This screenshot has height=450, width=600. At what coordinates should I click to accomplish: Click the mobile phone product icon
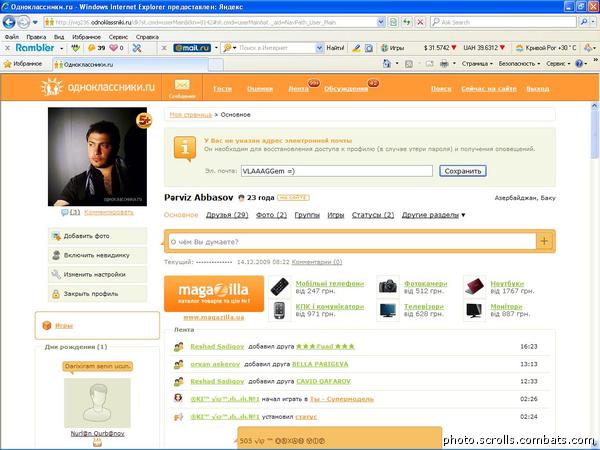[x=280, y=287]
